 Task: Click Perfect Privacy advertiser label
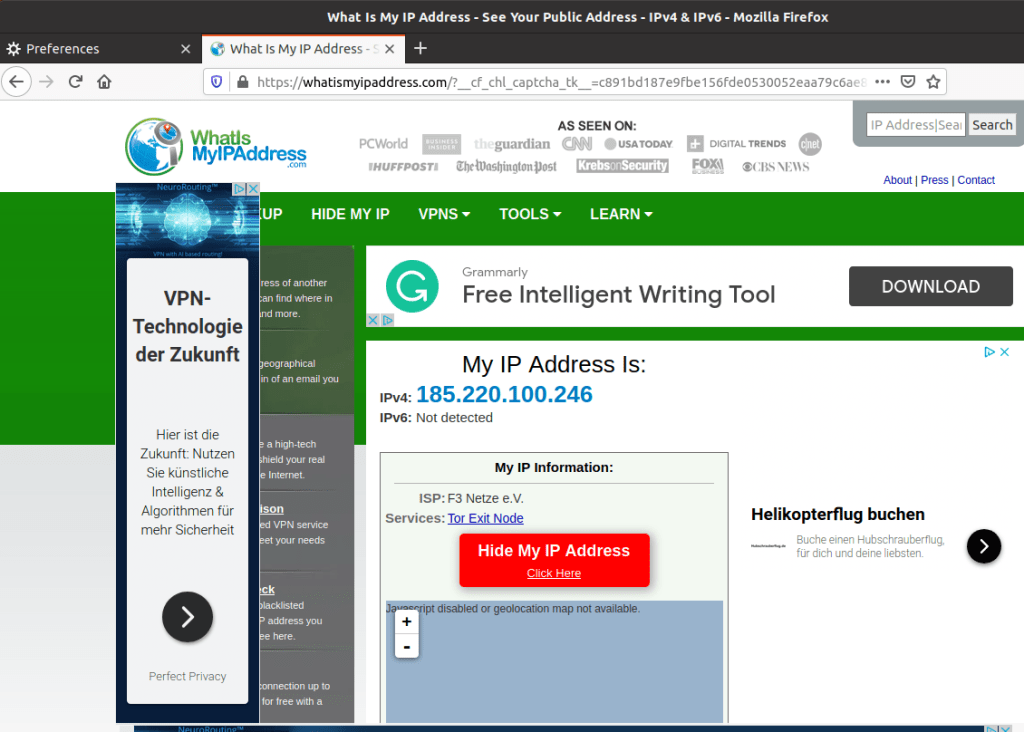187,676
